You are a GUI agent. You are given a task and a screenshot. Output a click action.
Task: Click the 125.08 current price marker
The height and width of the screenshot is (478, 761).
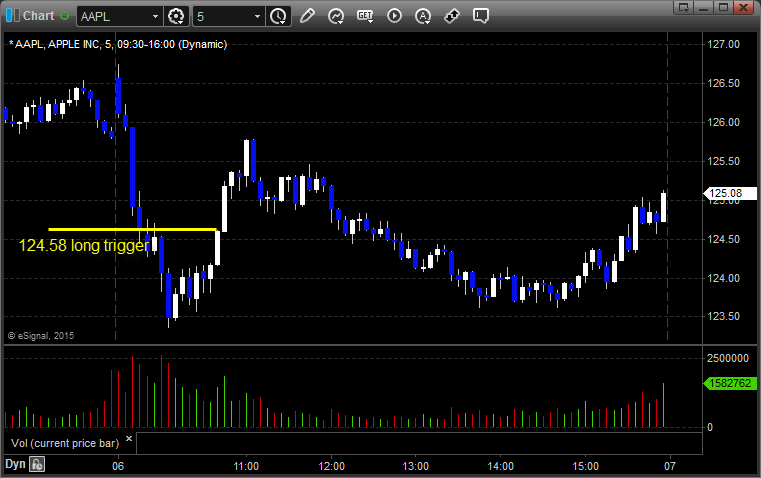729,193
